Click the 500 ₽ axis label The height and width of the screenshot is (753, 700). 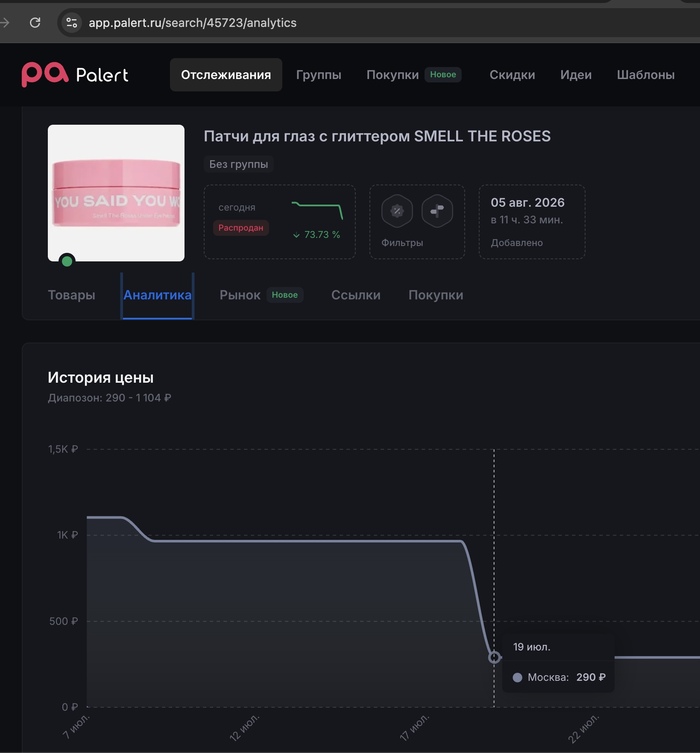(x=63, y=621)
